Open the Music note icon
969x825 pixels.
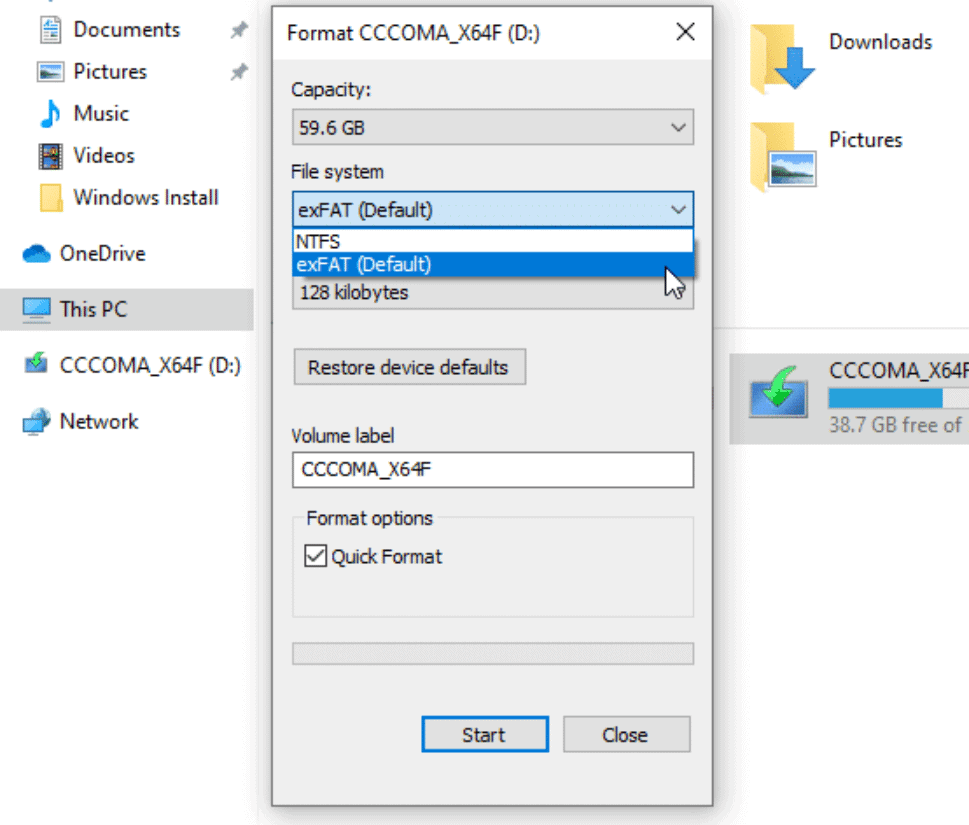(x=50, y=114)
